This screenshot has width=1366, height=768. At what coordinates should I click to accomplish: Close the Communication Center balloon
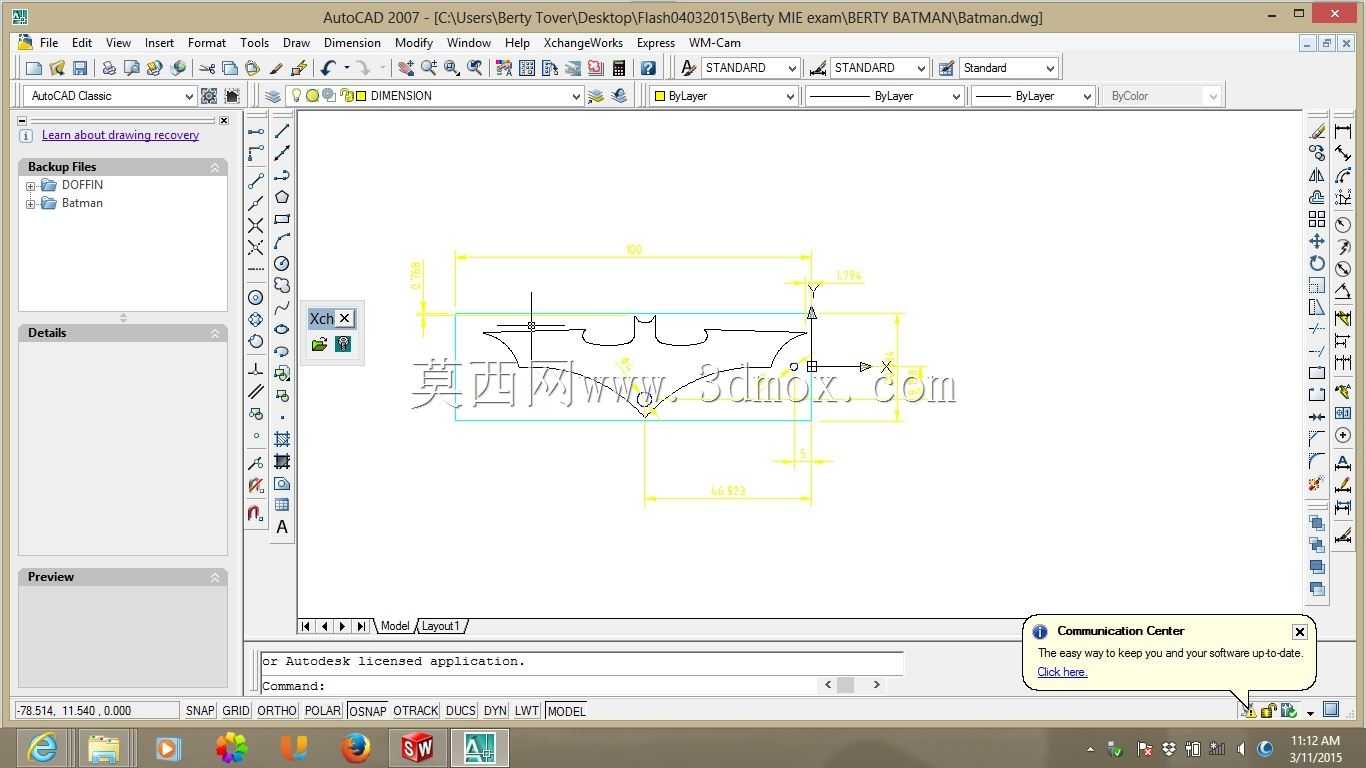point(1299,631)
